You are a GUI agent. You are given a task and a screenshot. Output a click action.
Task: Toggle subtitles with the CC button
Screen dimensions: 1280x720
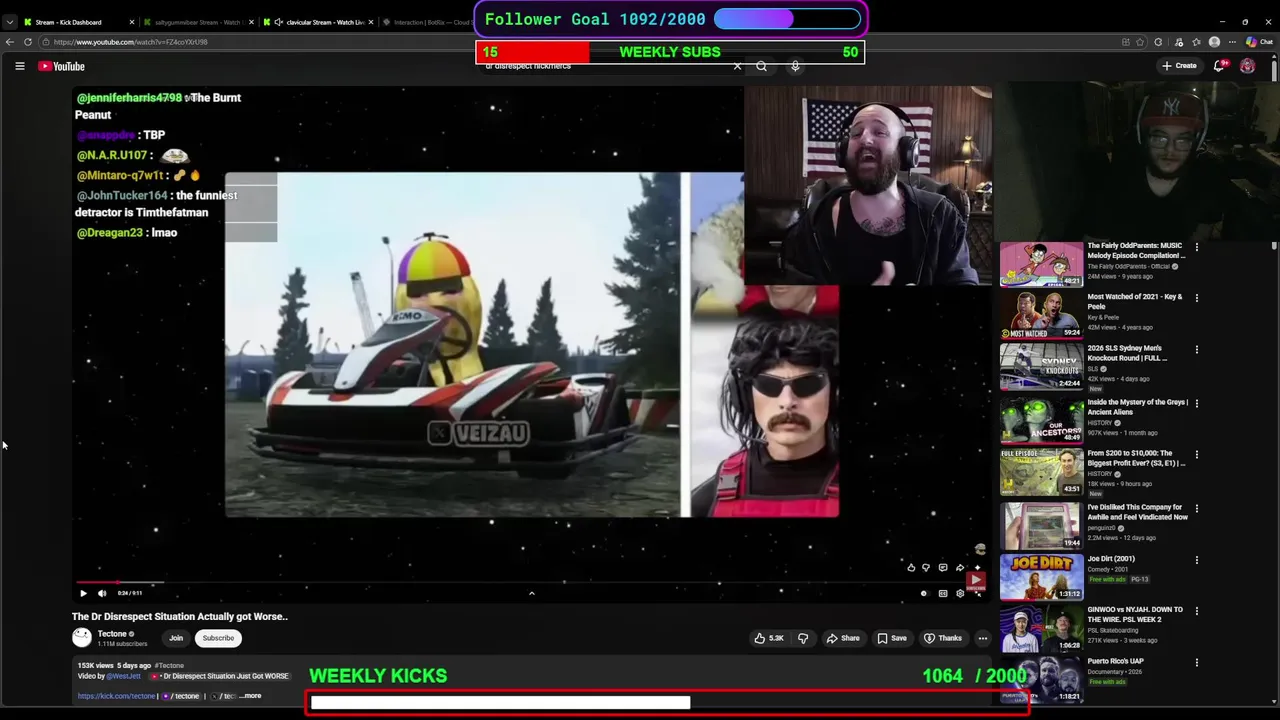coord(942,593)
